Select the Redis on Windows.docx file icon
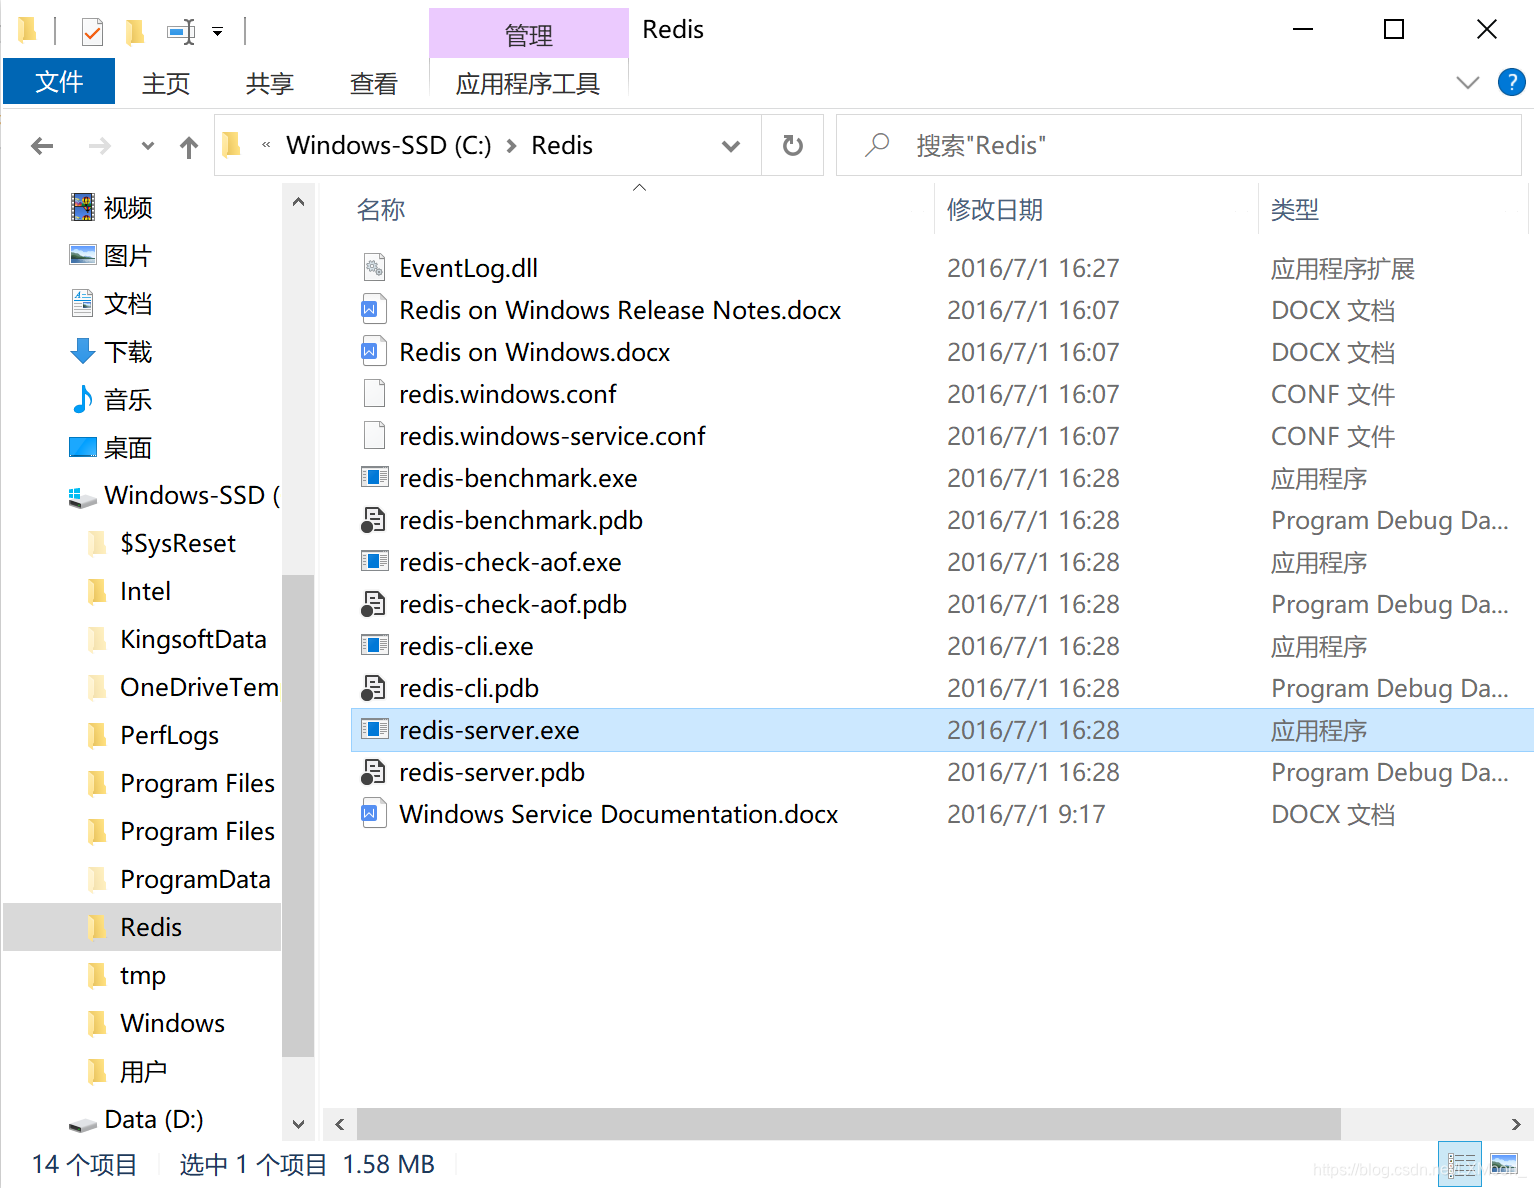1536x1188 pixels. pos(374,352)
